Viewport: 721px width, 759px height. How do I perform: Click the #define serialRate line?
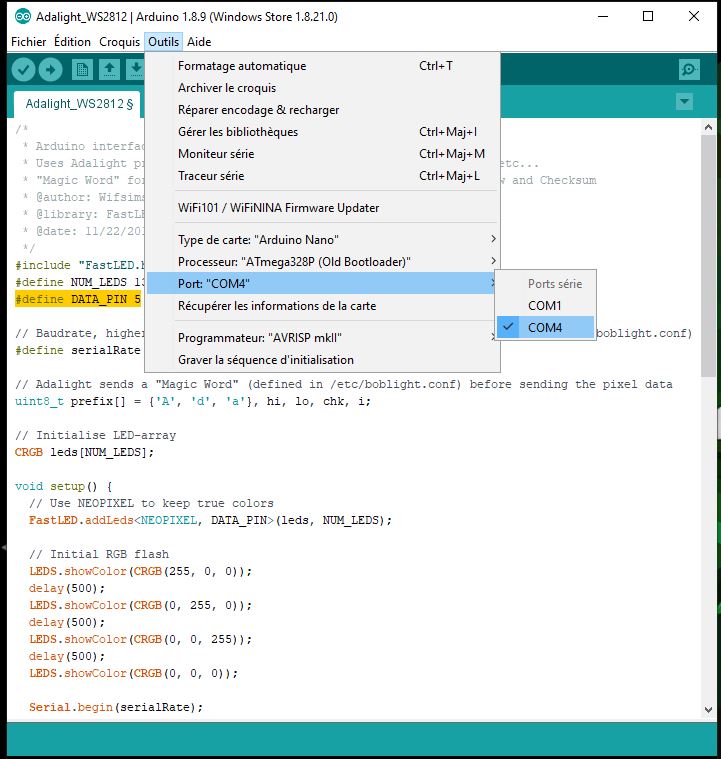(78, 350)
